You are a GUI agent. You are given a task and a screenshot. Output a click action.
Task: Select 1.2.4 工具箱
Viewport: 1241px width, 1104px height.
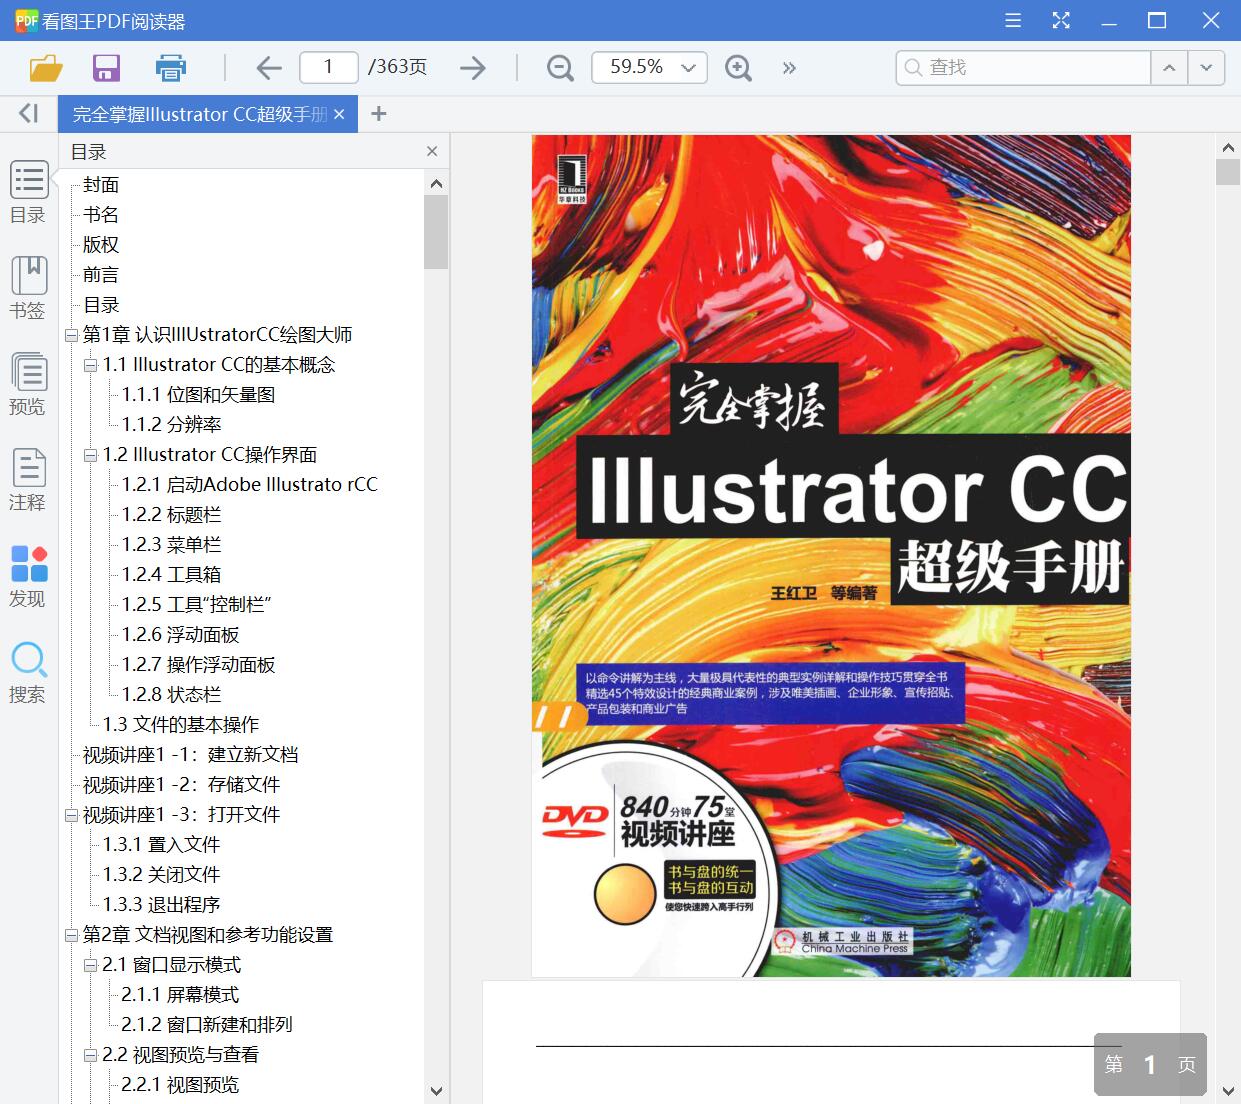pos(171,575)
